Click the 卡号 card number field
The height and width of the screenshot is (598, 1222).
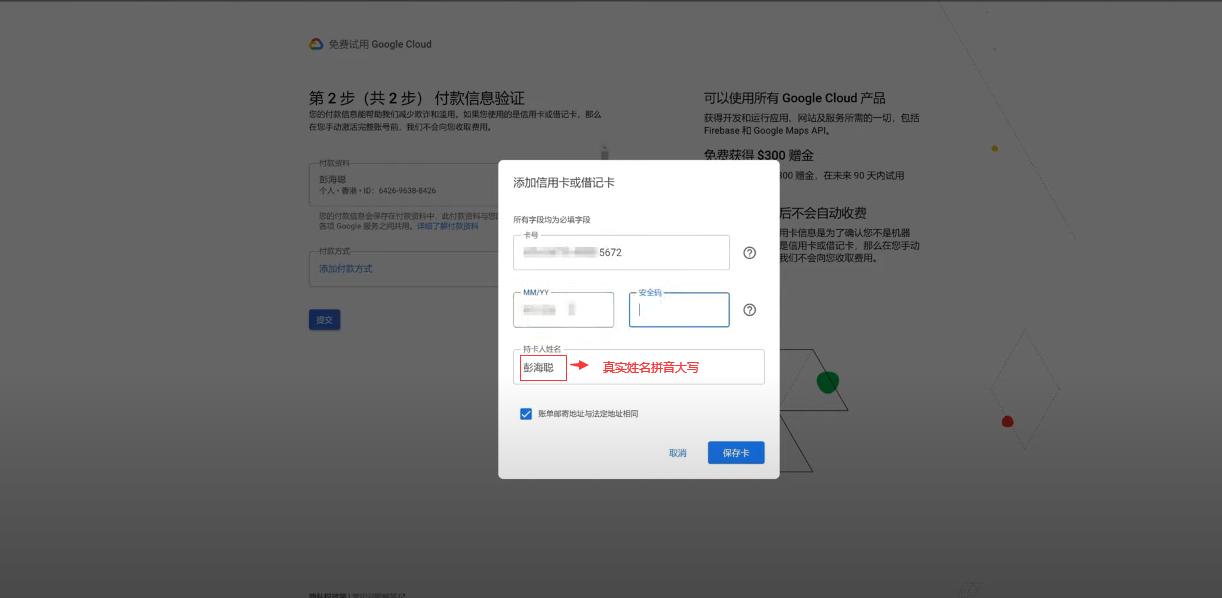pyautogui.click(x=621, y=252)
